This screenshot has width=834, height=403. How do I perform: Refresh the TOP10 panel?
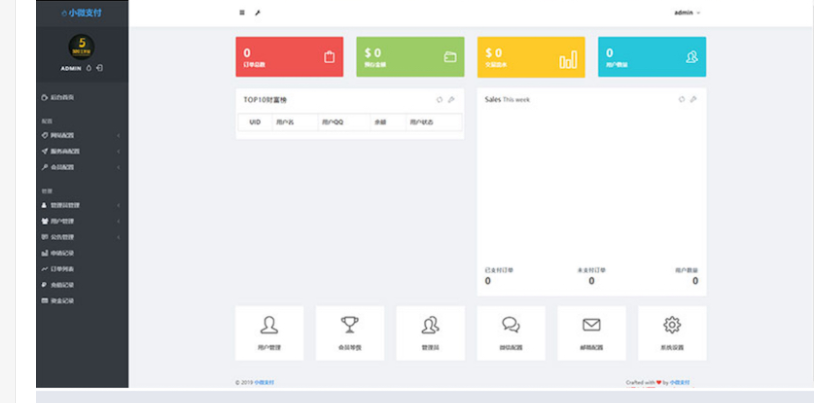pos(440,100)
